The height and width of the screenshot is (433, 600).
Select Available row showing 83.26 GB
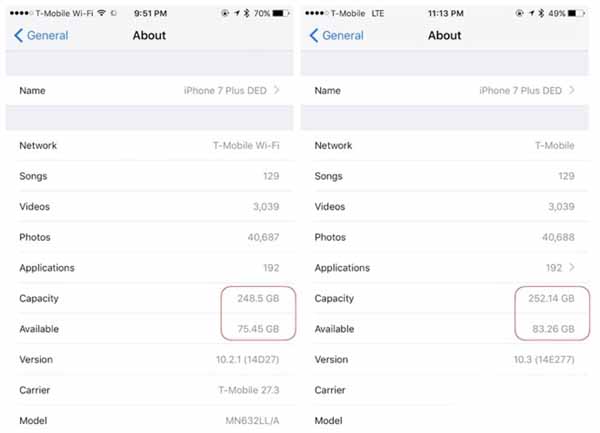(x=445, y=329)
